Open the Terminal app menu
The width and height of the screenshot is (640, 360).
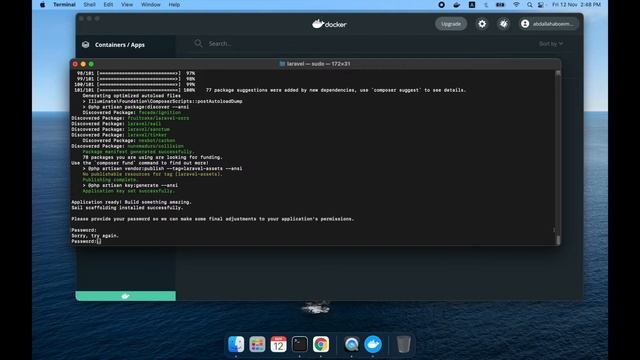click(x=64, y=4)
